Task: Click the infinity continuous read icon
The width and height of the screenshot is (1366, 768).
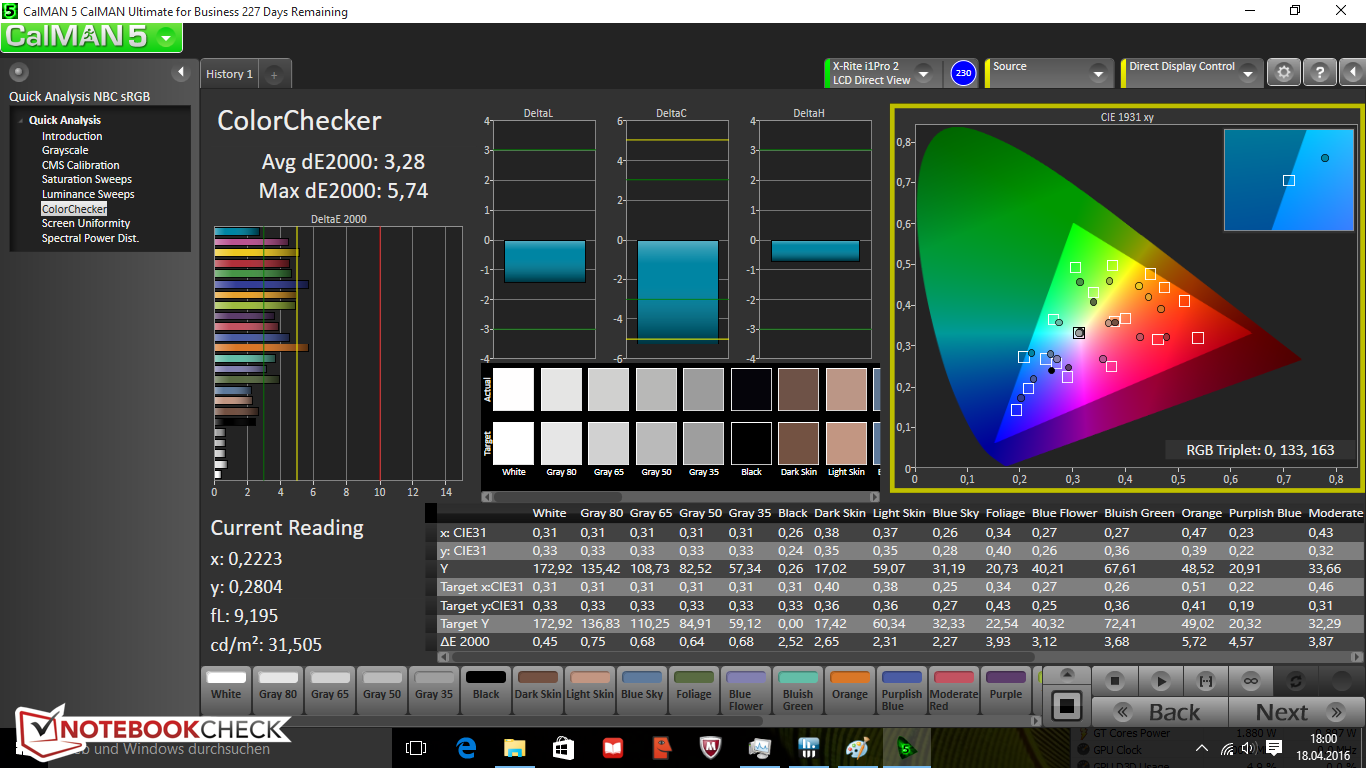Action: pyautogui.click(x=1250, y=681)
